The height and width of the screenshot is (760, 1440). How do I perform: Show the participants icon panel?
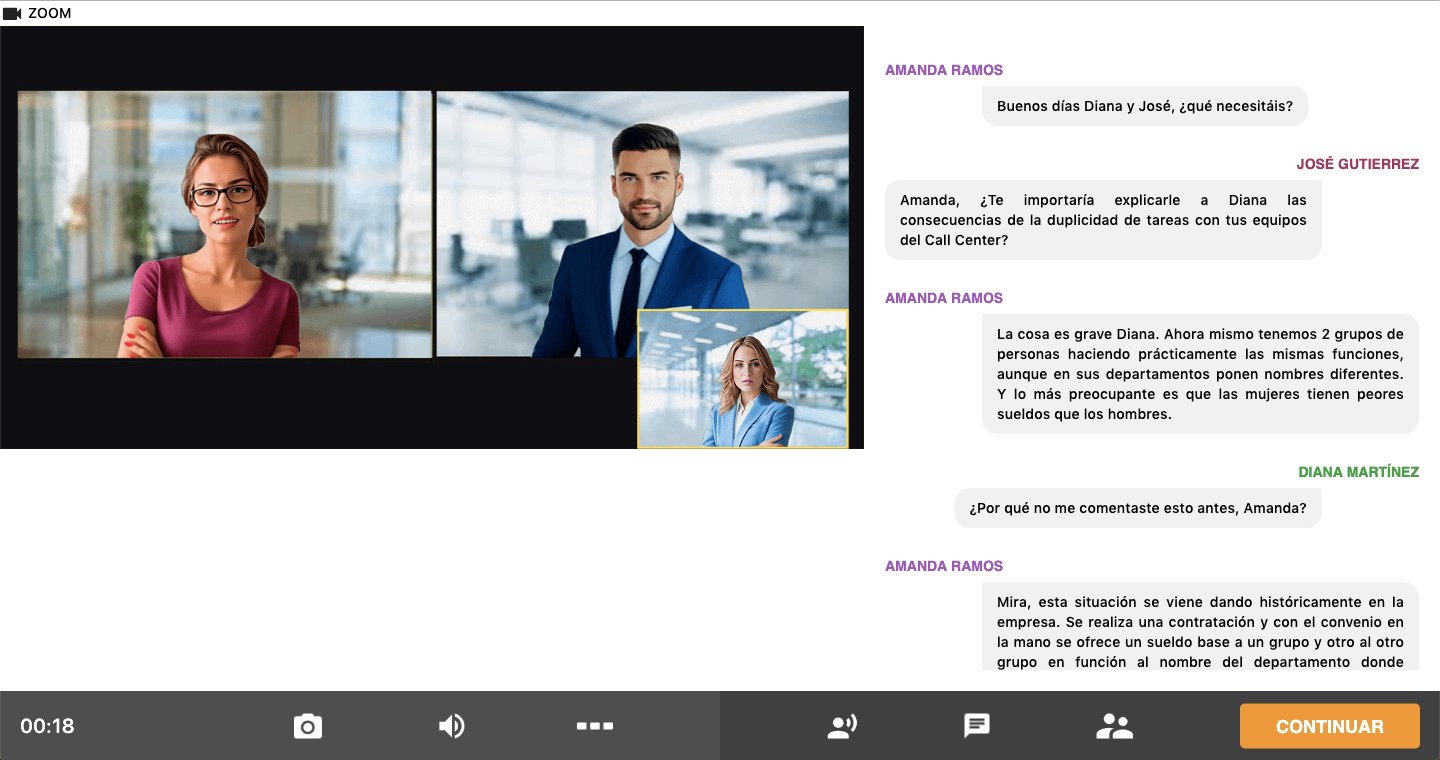point(1114,726)
